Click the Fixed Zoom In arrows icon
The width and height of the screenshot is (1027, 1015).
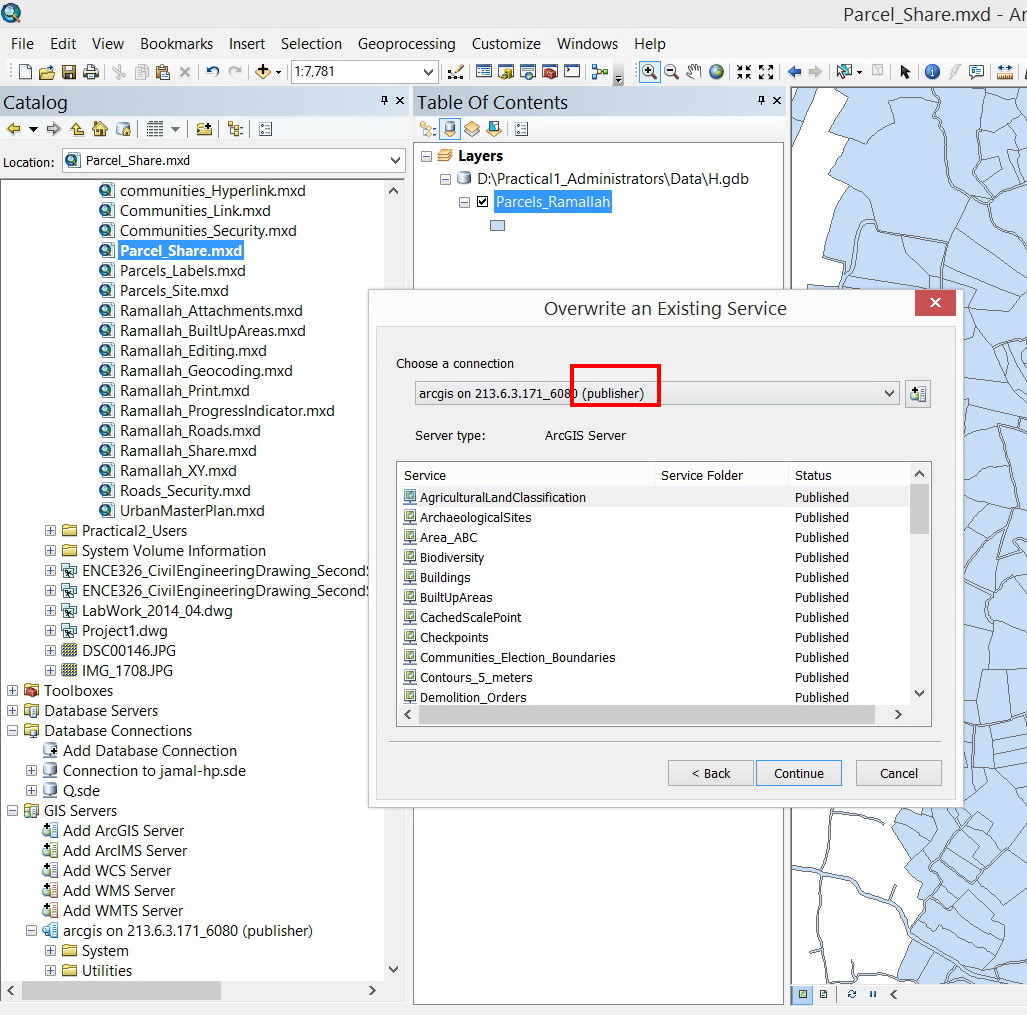[743, 72]
